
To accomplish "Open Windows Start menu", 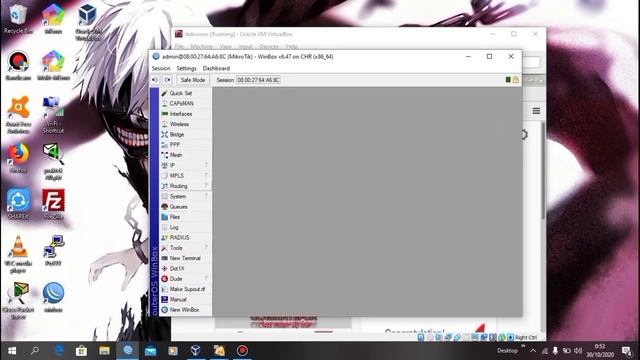I will pyautogui.click(x=12, y=351).
